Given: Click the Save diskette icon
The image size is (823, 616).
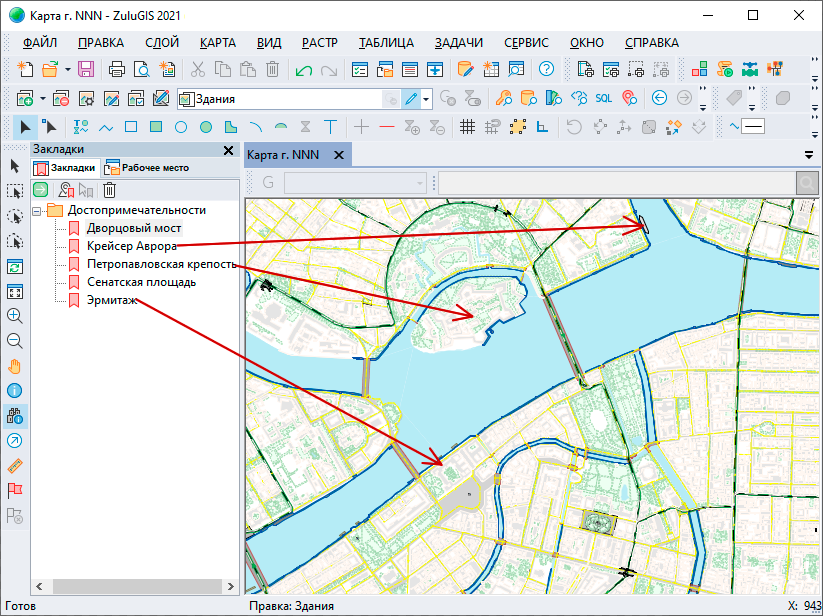Looking at the screenshot, I should click(x=86, y=69).
